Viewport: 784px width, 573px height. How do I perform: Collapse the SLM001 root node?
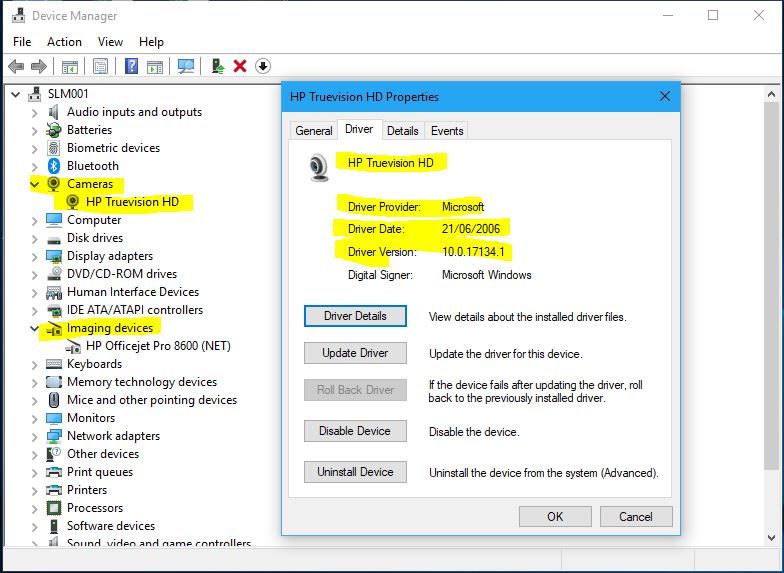coord(16,94)
